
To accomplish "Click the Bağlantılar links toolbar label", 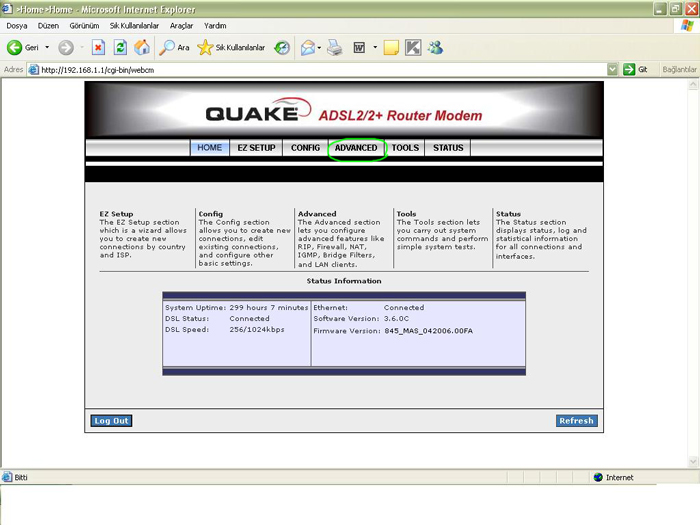I will point(679,70).
